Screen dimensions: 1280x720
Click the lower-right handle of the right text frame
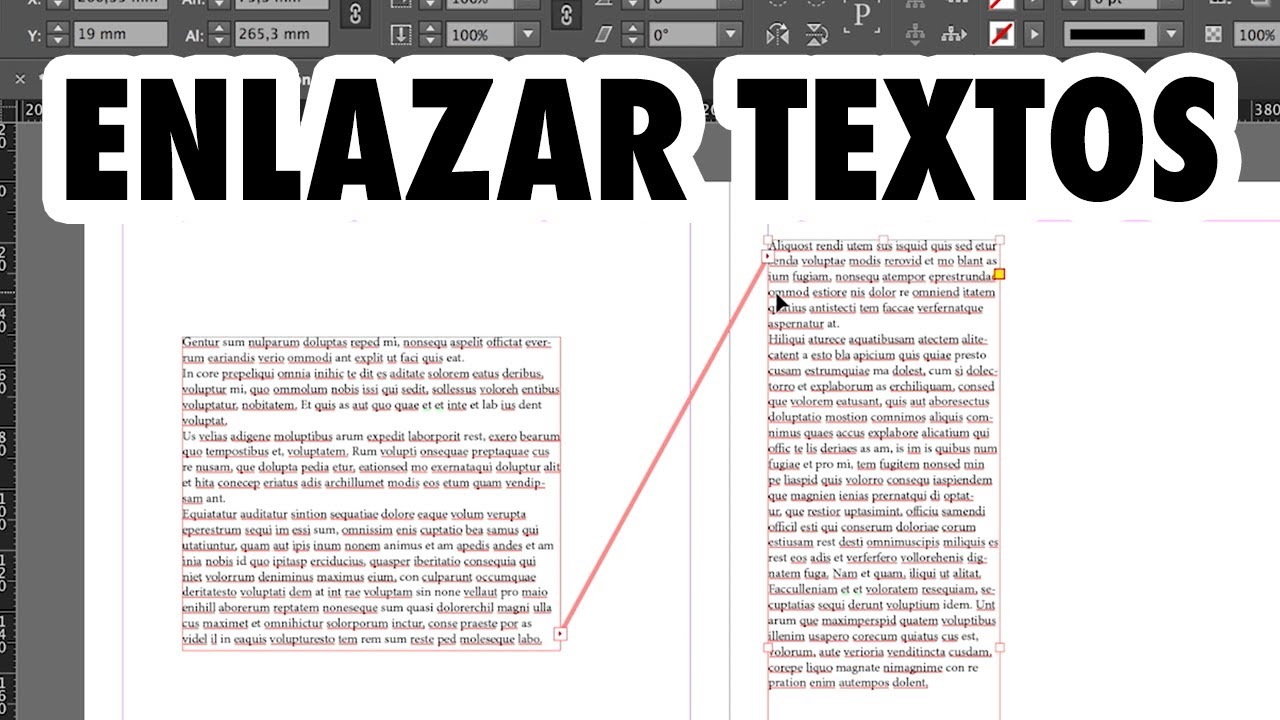coord(999,648)
